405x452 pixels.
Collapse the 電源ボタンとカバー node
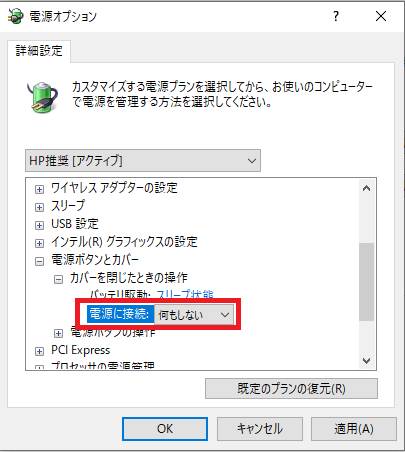(39, 261)
